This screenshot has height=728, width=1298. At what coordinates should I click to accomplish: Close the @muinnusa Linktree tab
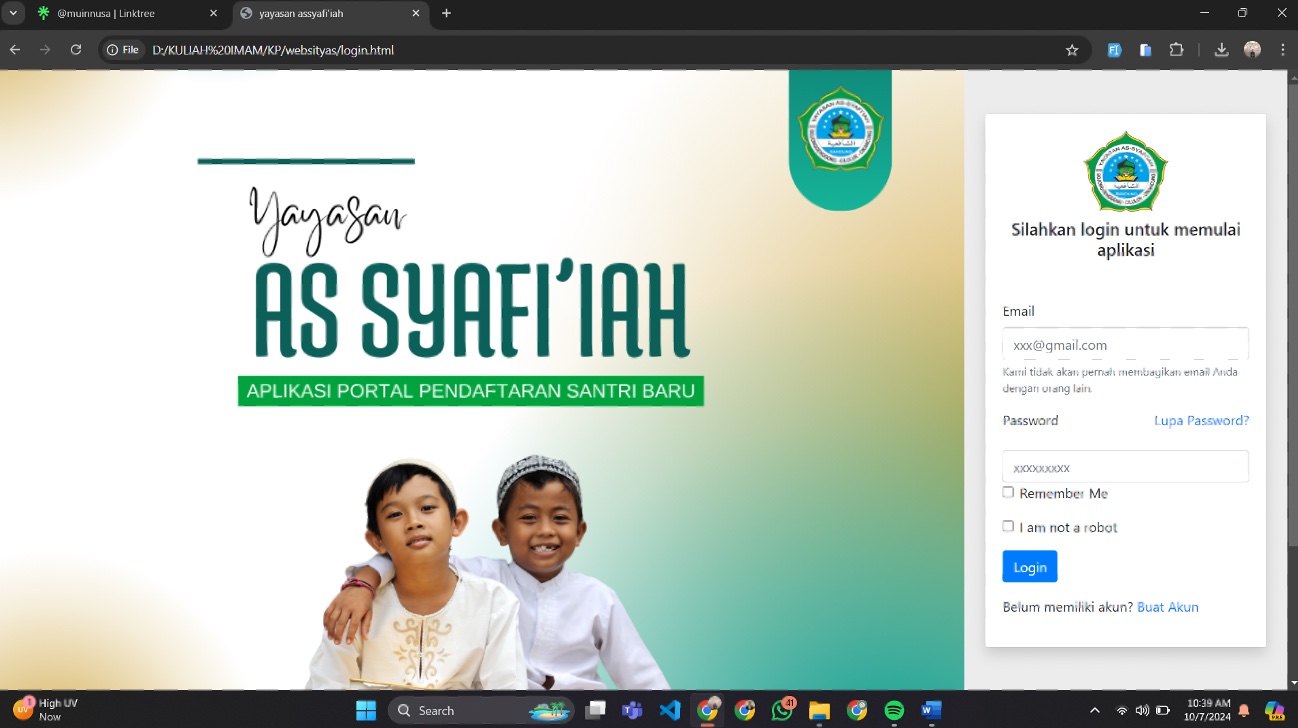click(213, 13)
